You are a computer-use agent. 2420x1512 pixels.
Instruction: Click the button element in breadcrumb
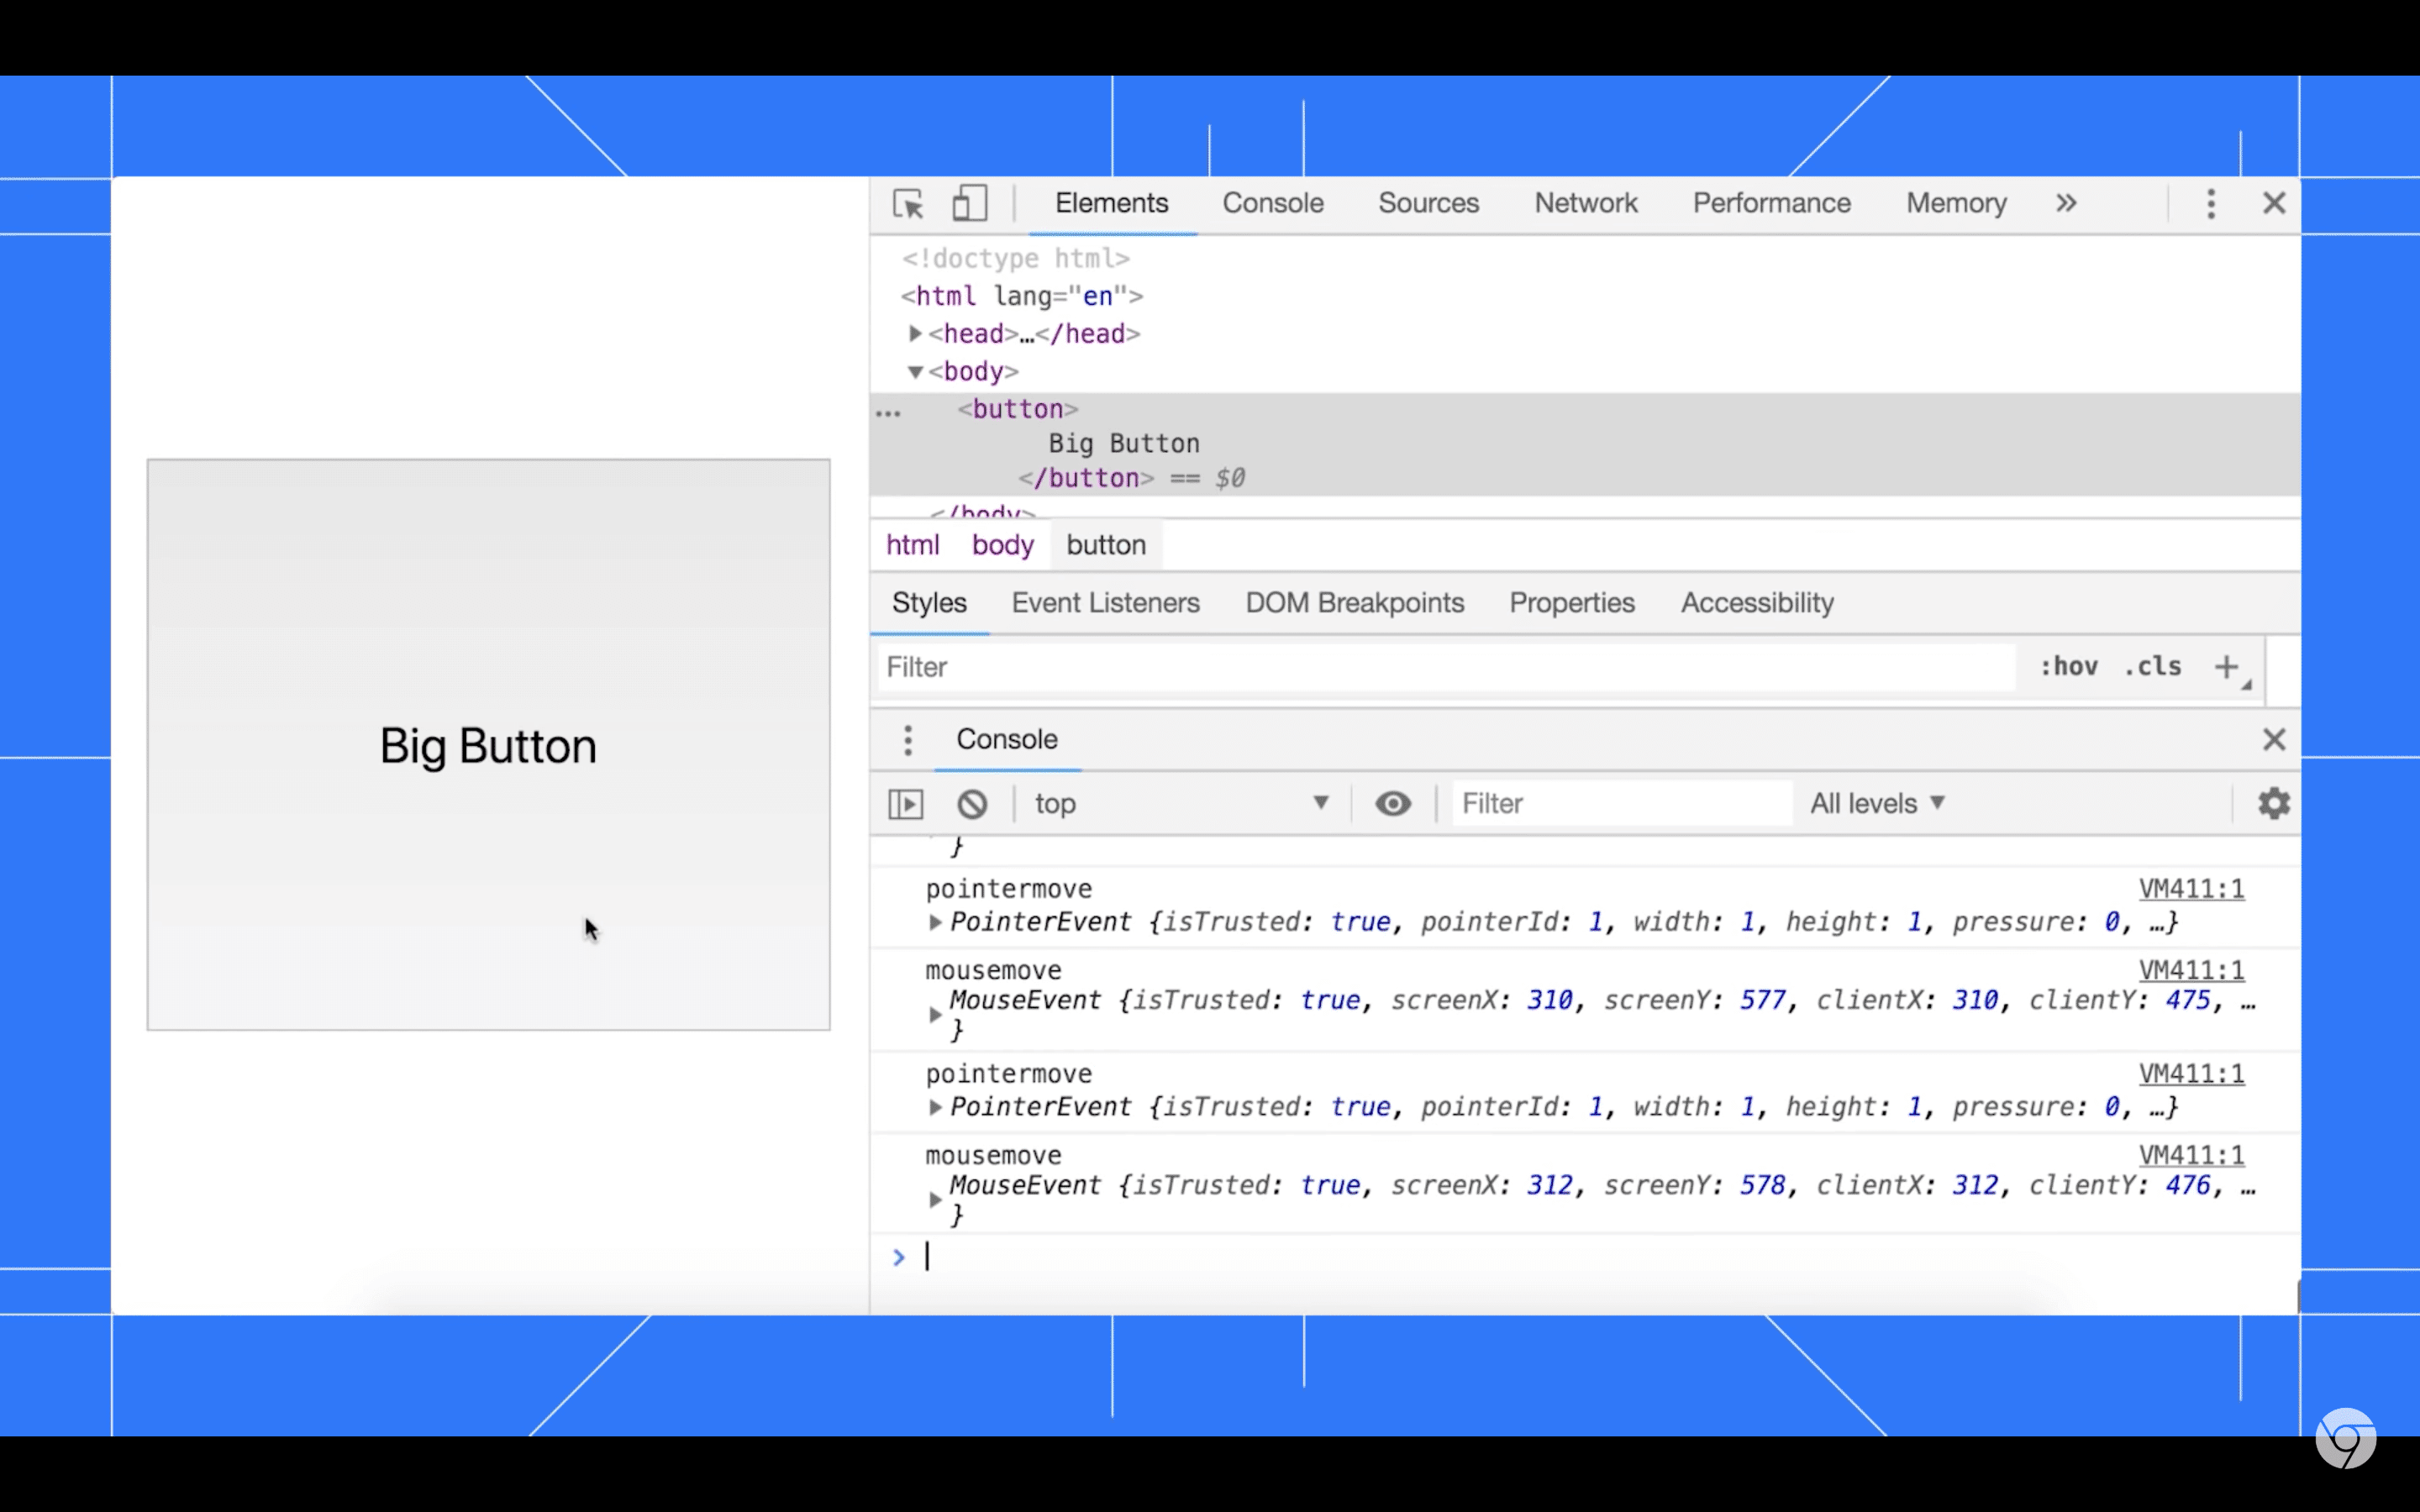tap(1105, 545)
